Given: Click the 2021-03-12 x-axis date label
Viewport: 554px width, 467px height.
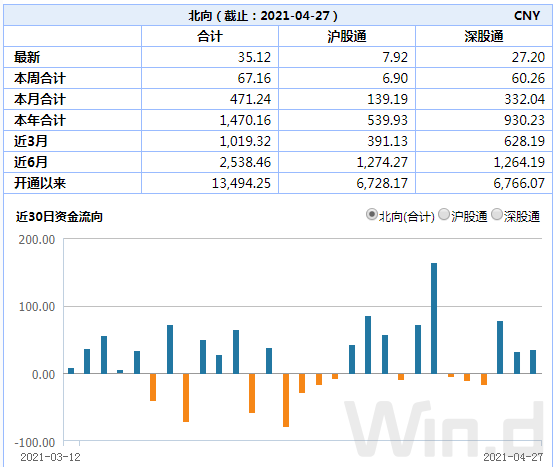Looking at the screenshot, I should click(x=50, y=457).
